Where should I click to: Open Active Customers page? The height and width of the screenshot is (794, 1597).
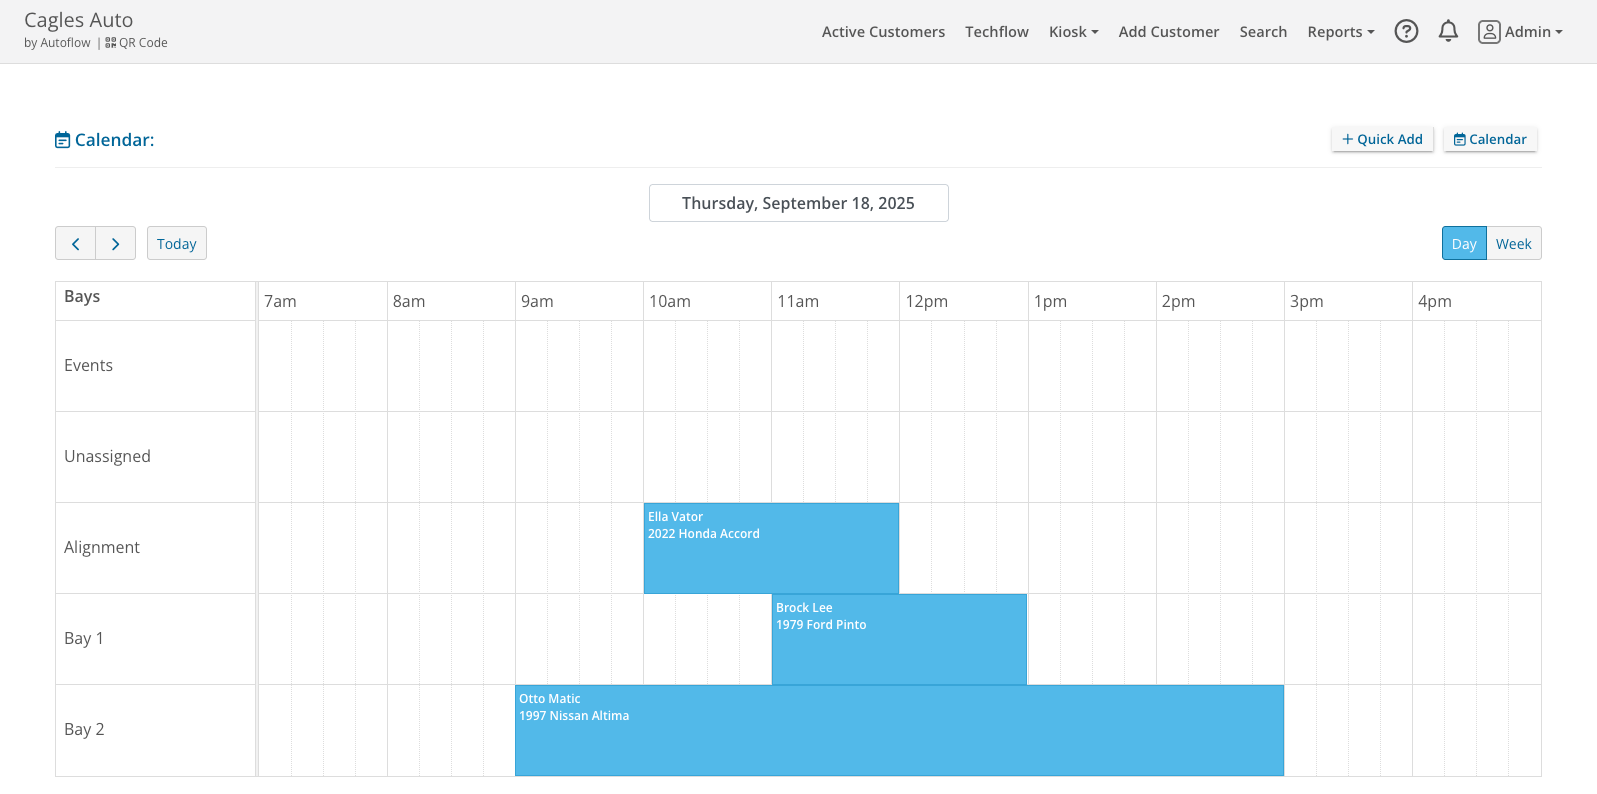pyautogui.click(x=883, y=32)
